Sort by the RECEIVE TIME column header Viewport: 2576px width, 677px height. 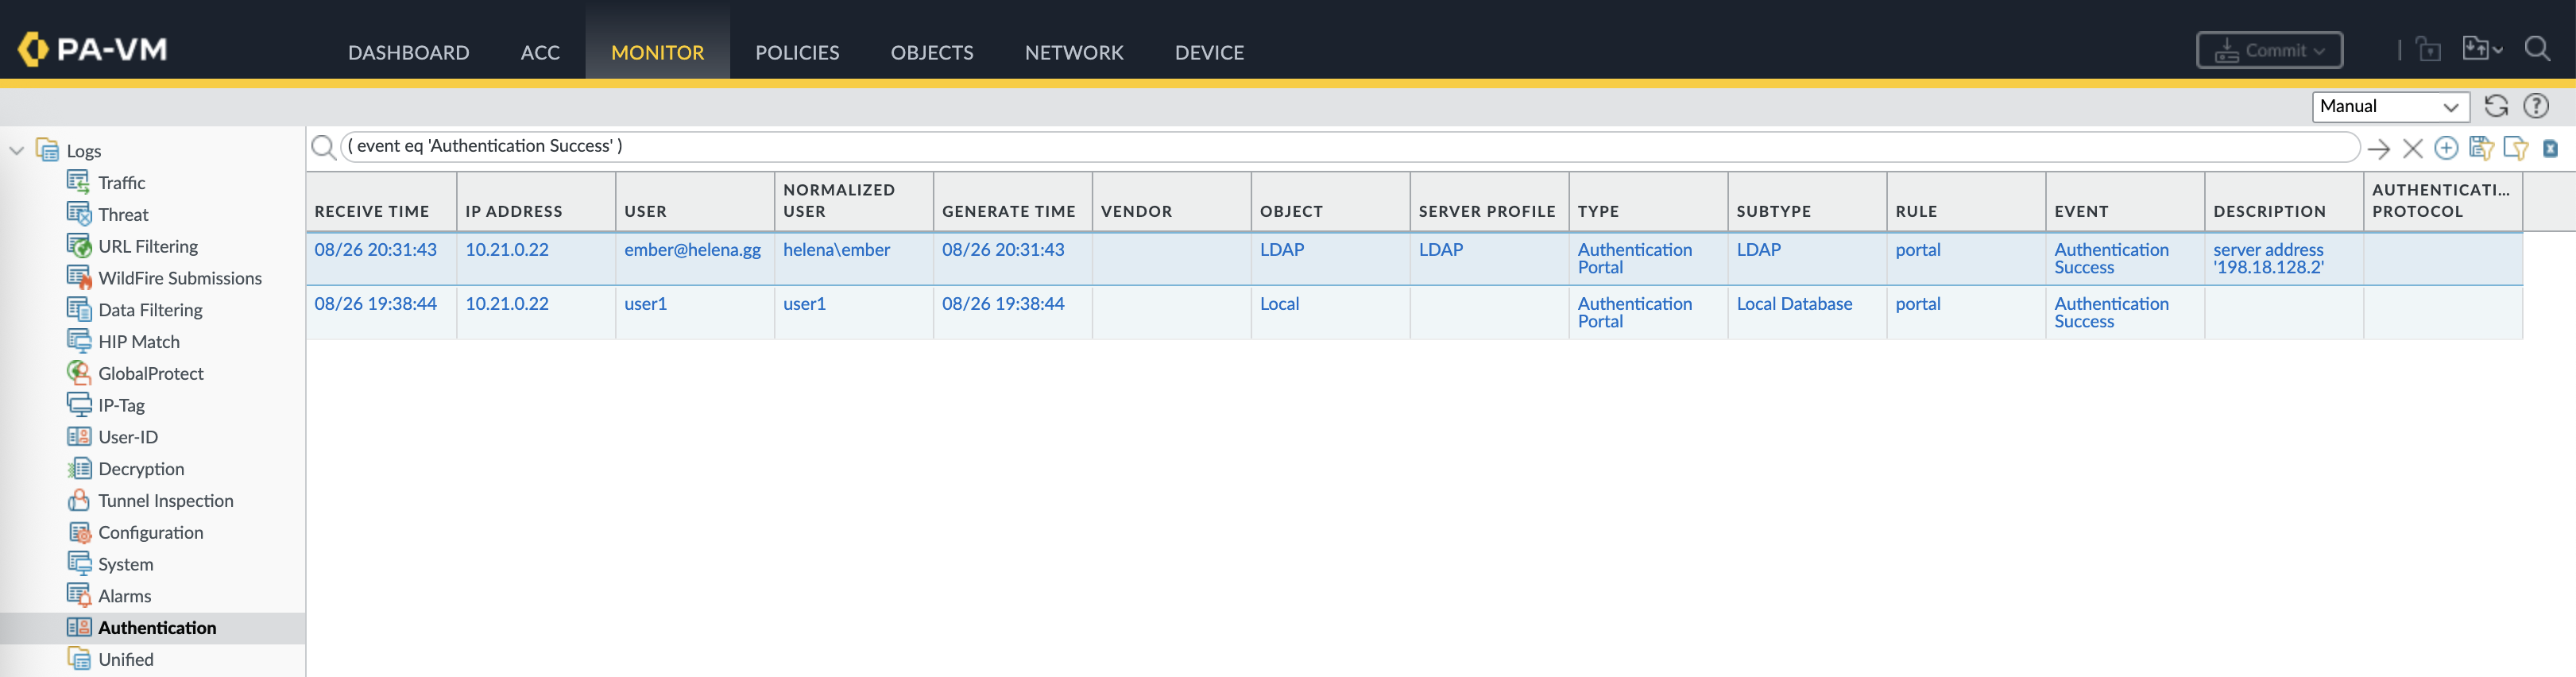(x=371, y=211)
